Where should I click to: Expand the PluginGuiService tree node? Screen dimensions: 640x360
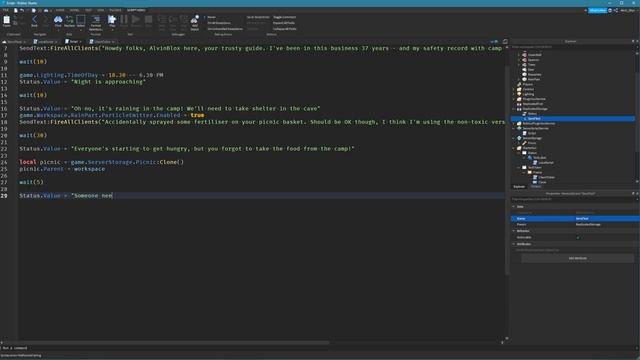point(514,99)
